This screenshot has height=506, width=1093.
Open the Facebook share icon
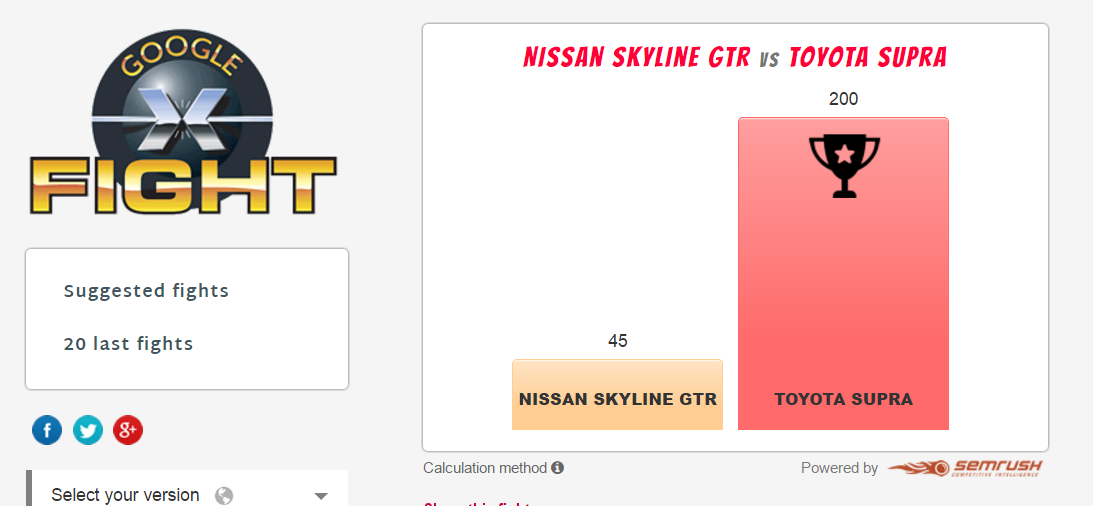coord(47,430)
